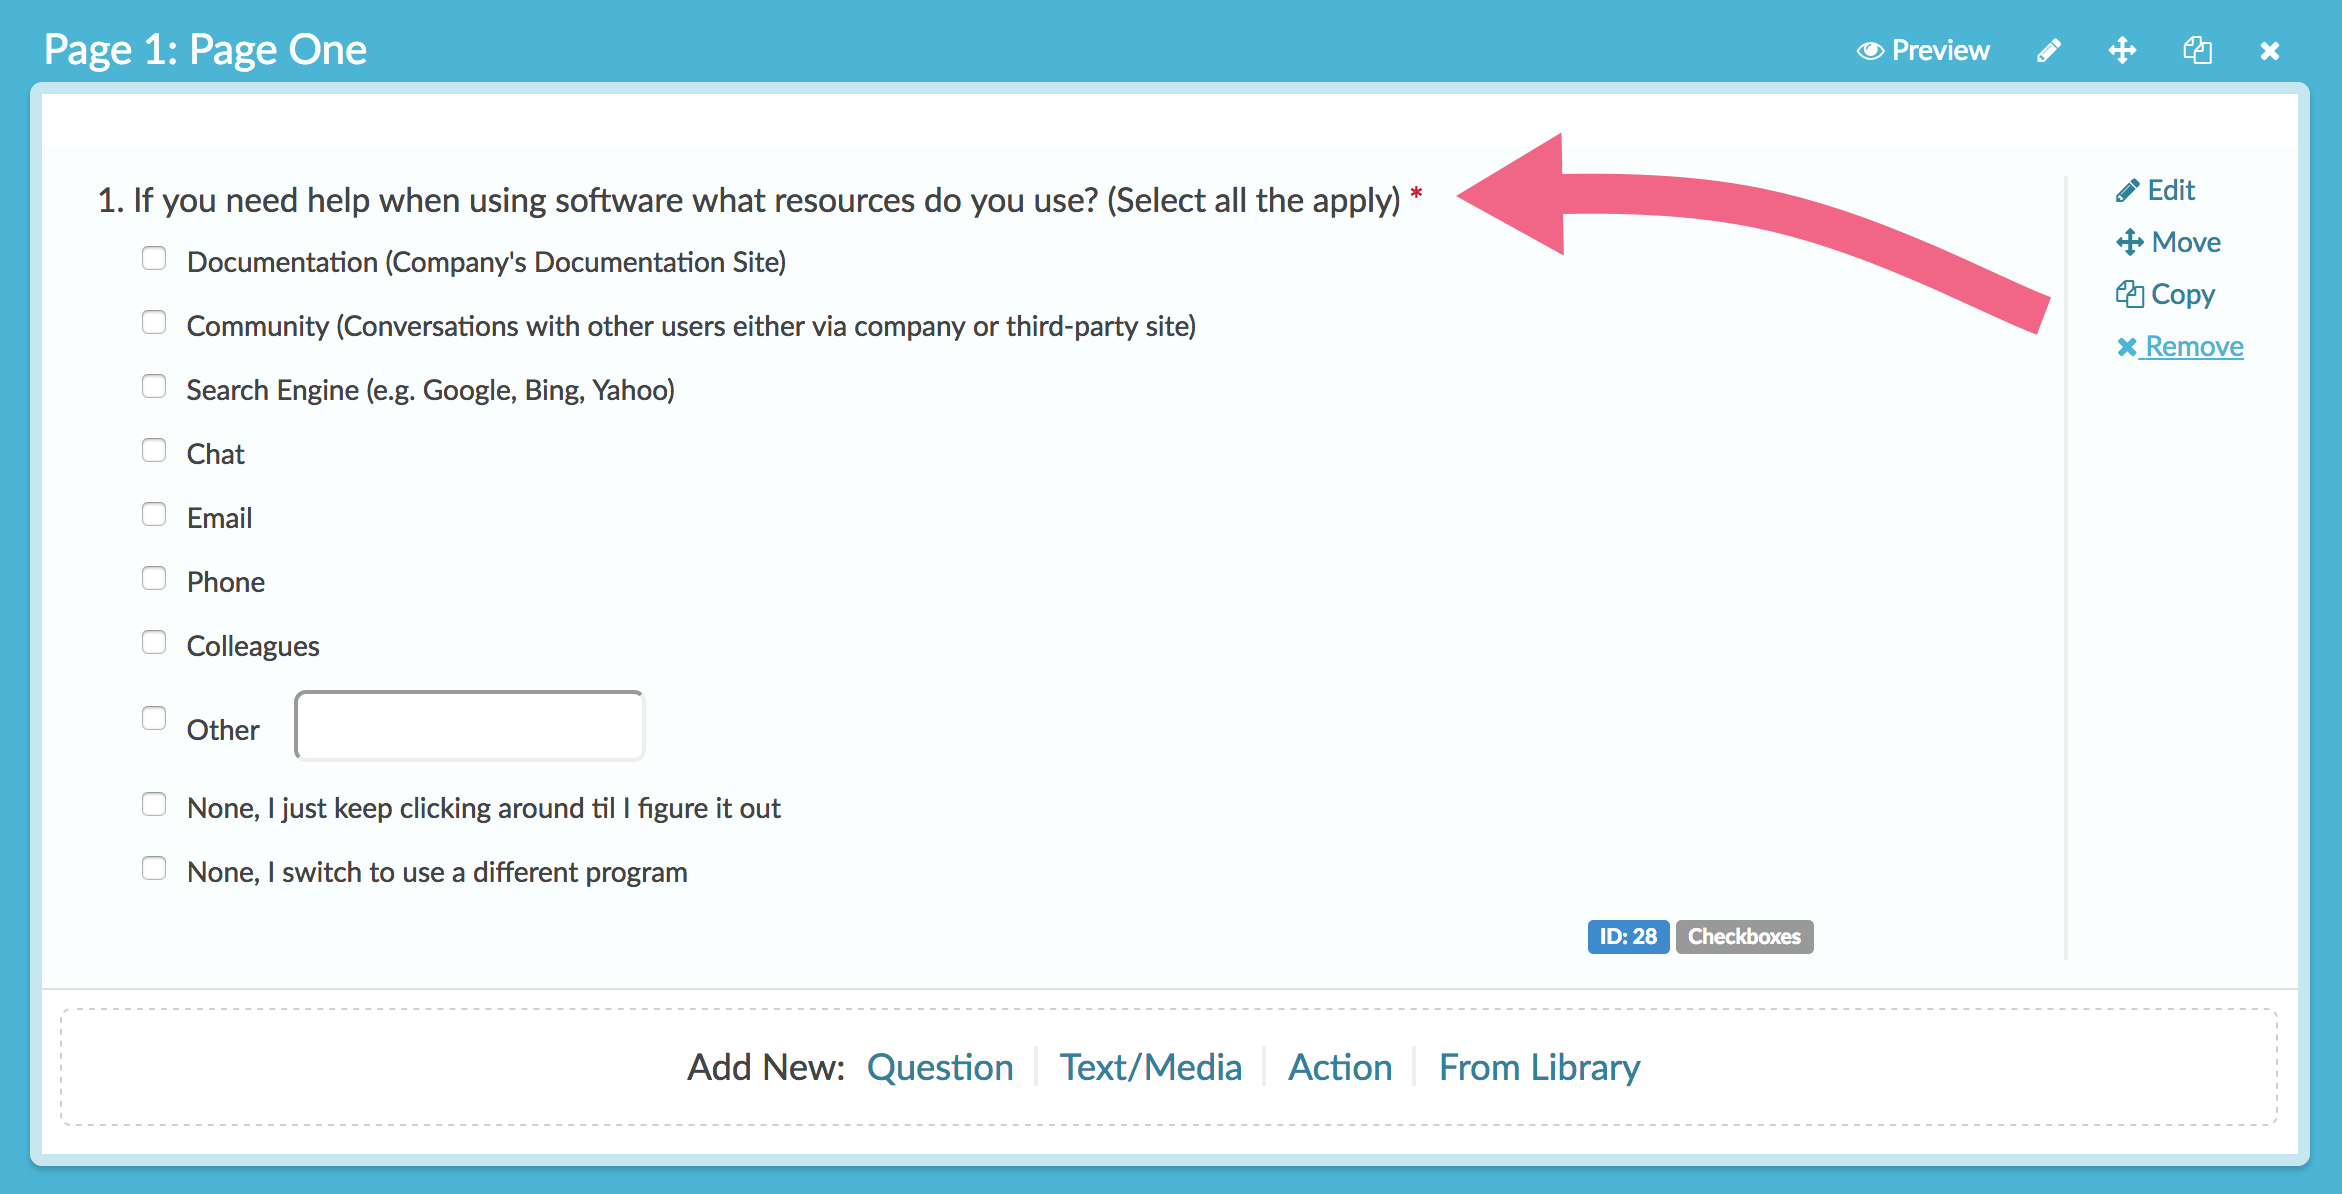Check the Other option checkbox
Screen dimensions: 2342x1194
[x=154, y=719]
